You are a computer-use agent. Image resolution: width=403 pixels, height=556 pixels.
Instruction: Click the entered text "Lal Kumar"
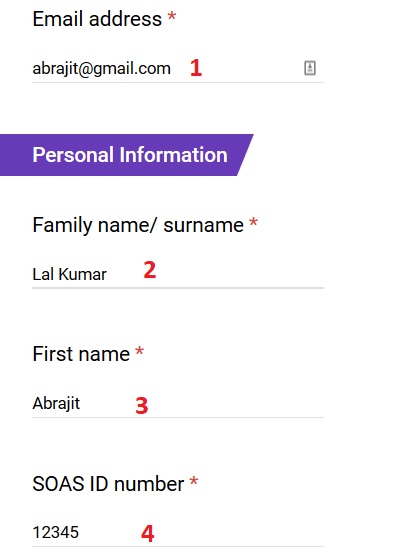tap(69, 274)
